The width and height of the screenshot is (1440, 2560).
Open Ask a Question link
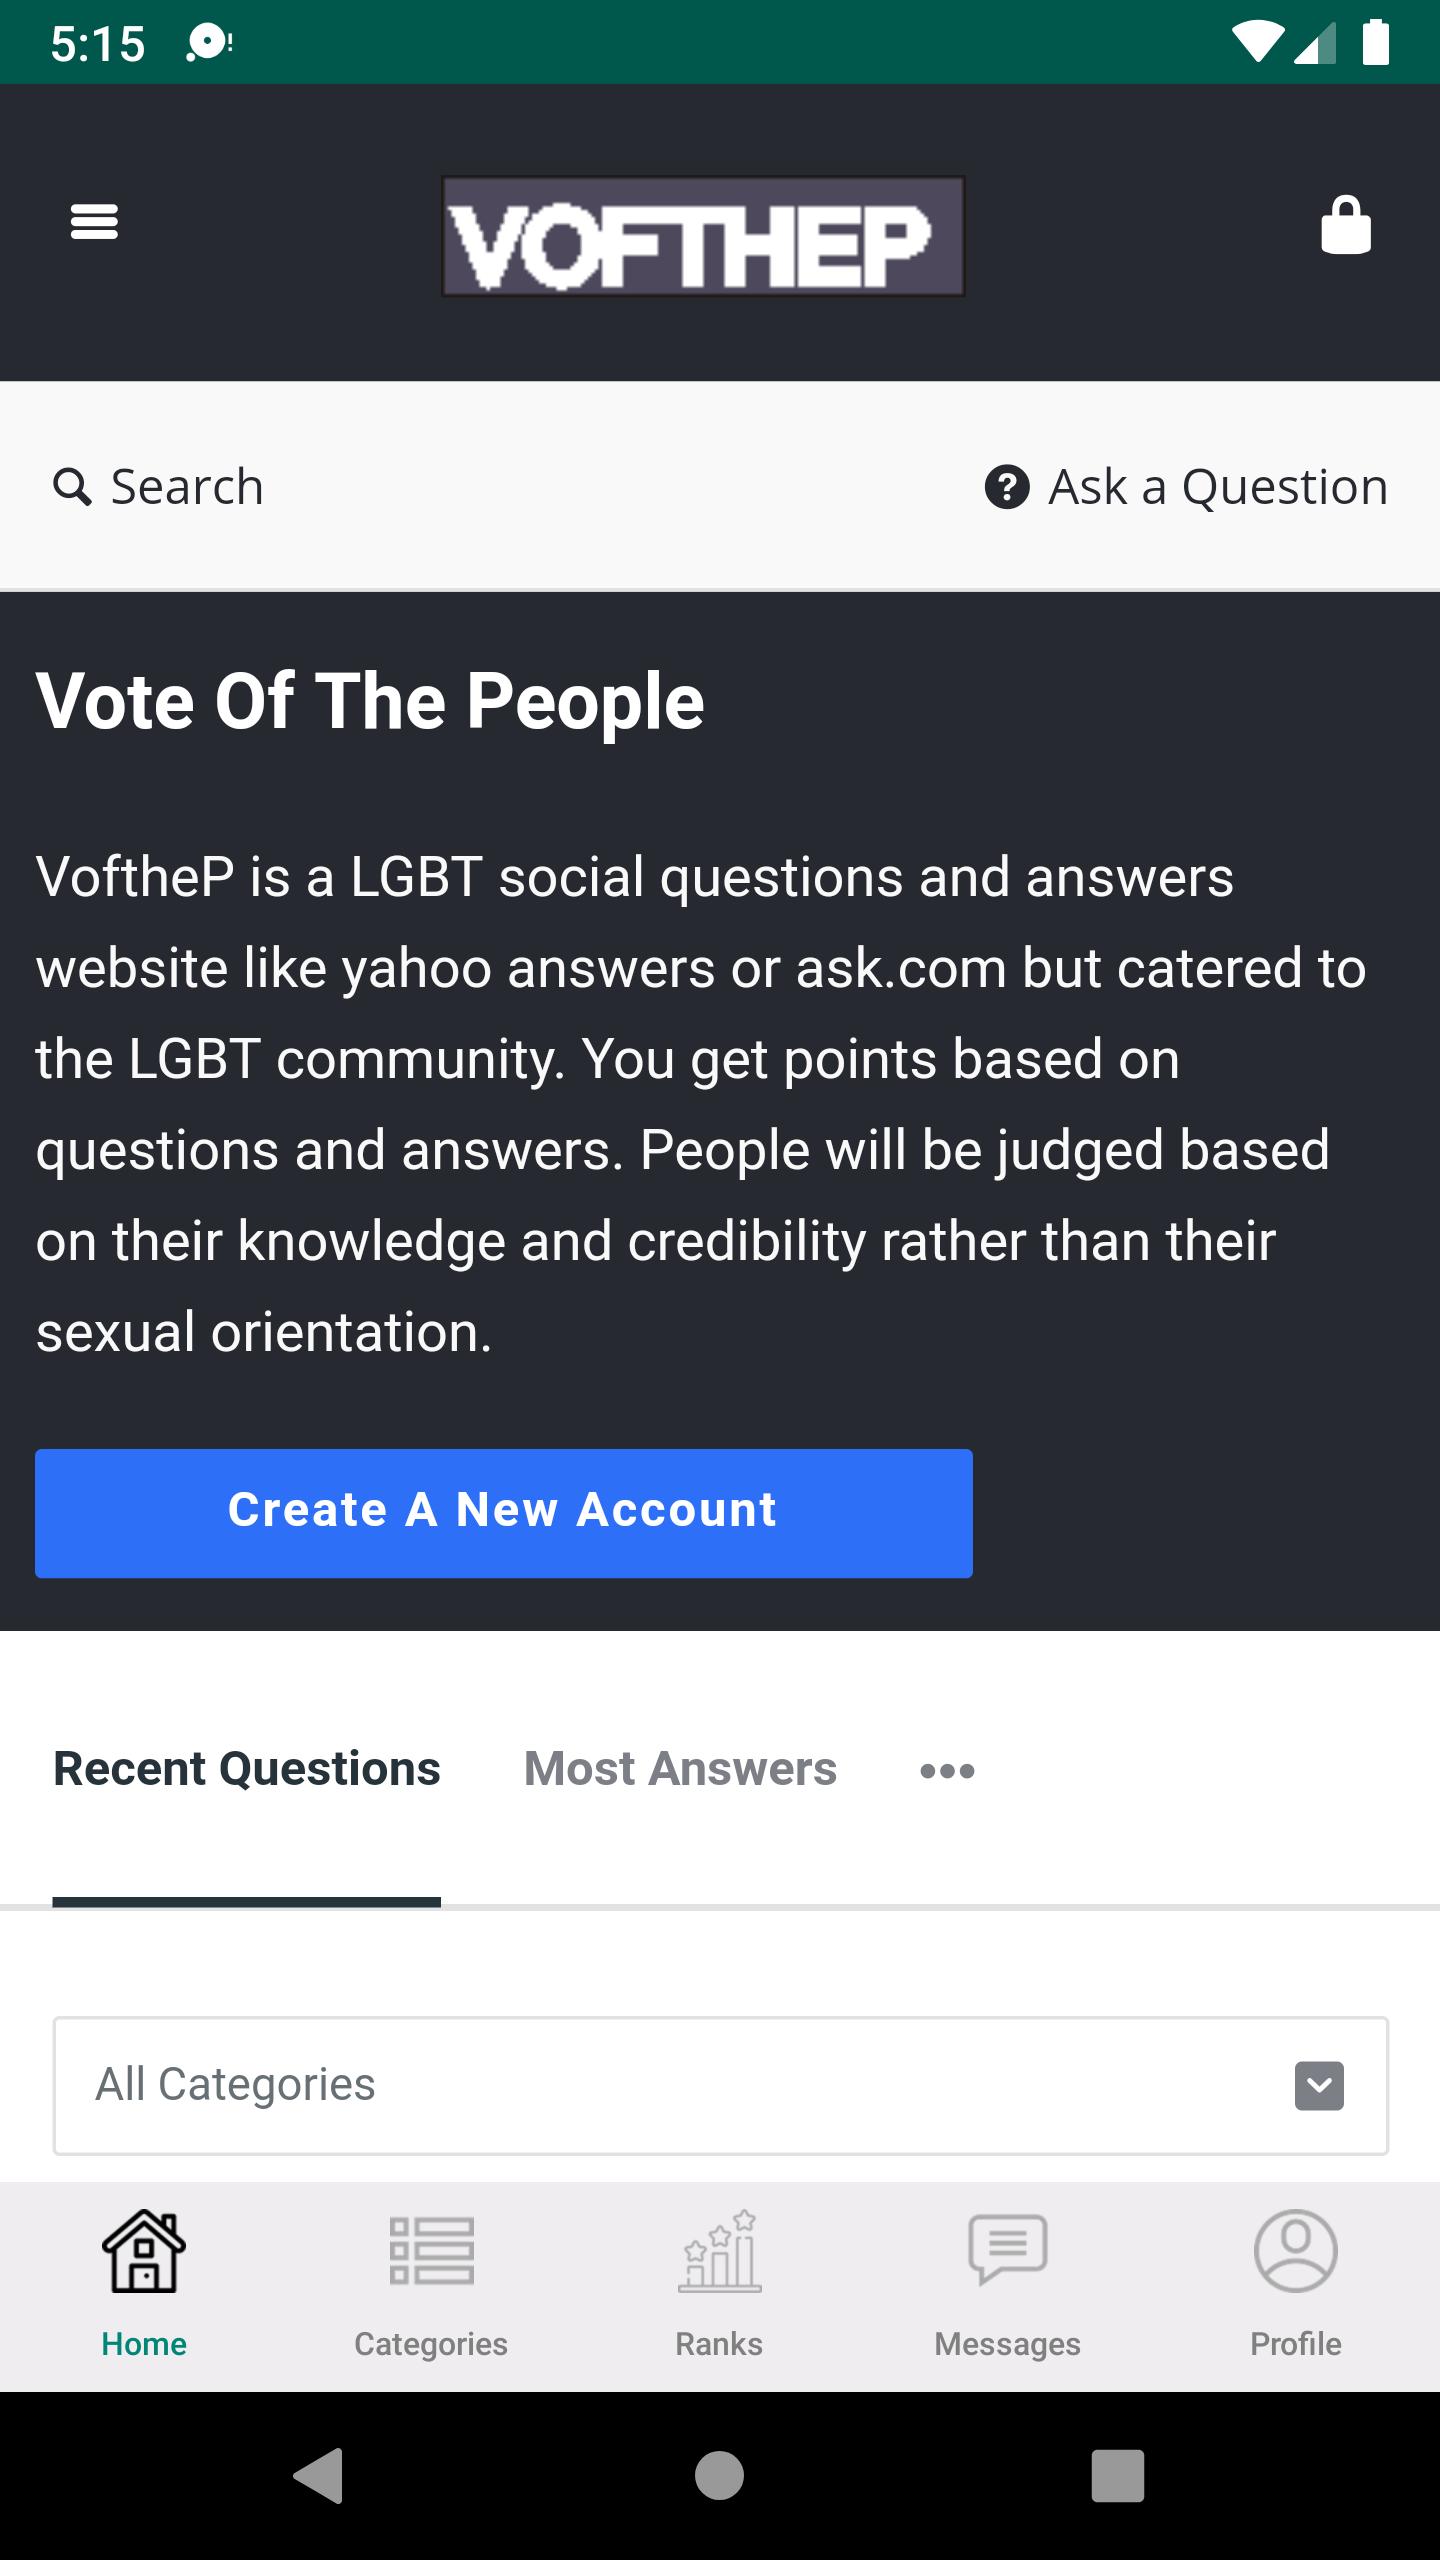pos(1187,487)
